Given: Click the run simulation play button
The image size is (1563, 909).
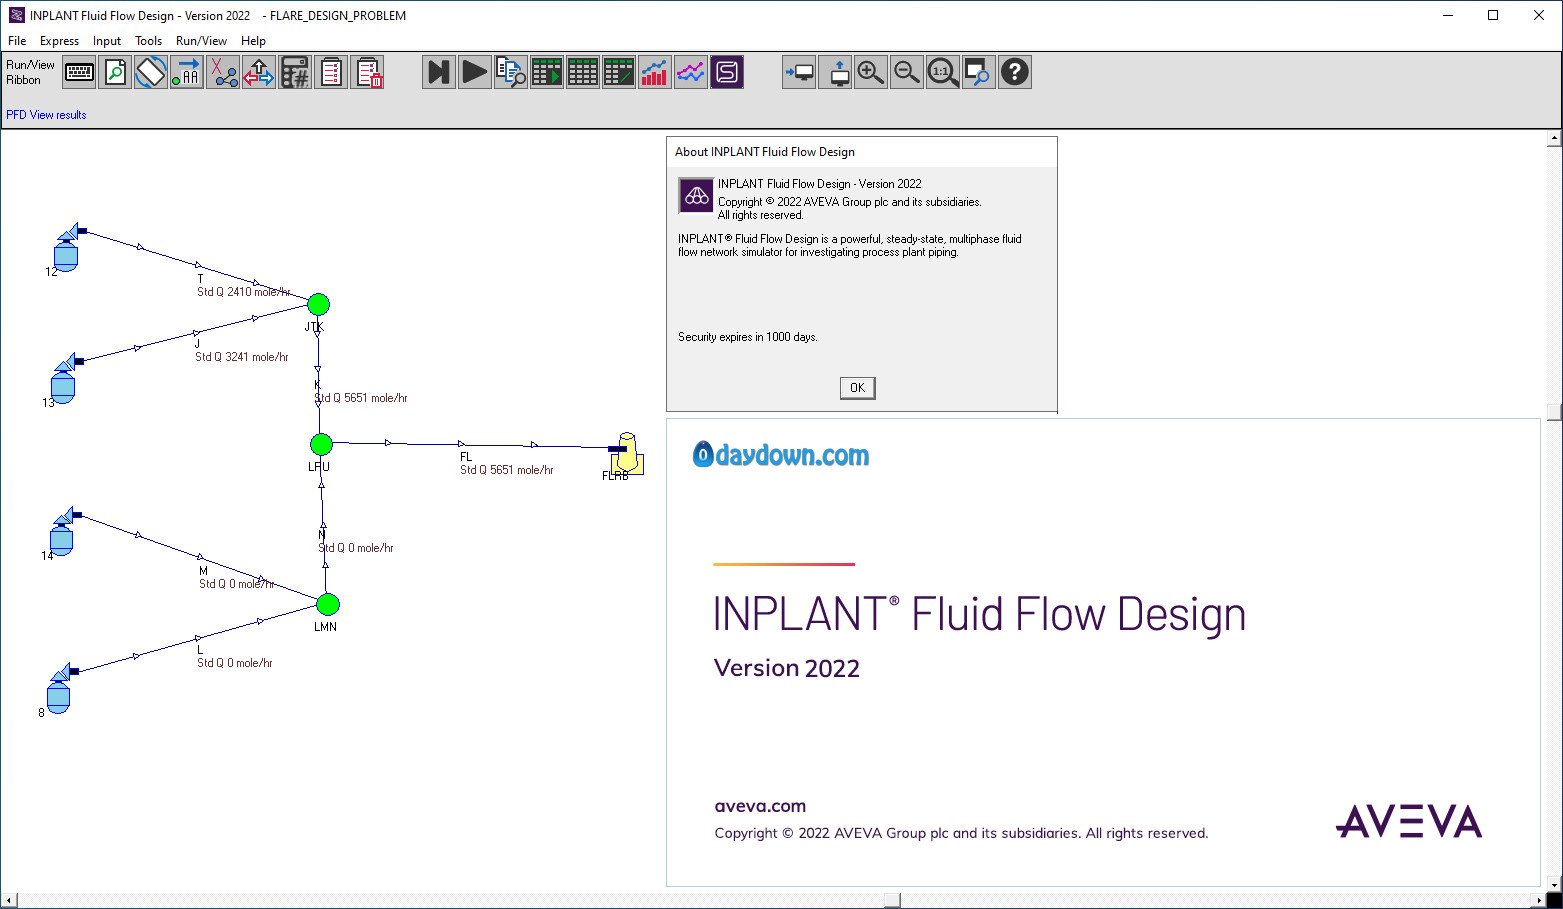Looking at the screenshot, I should [475, 72].
